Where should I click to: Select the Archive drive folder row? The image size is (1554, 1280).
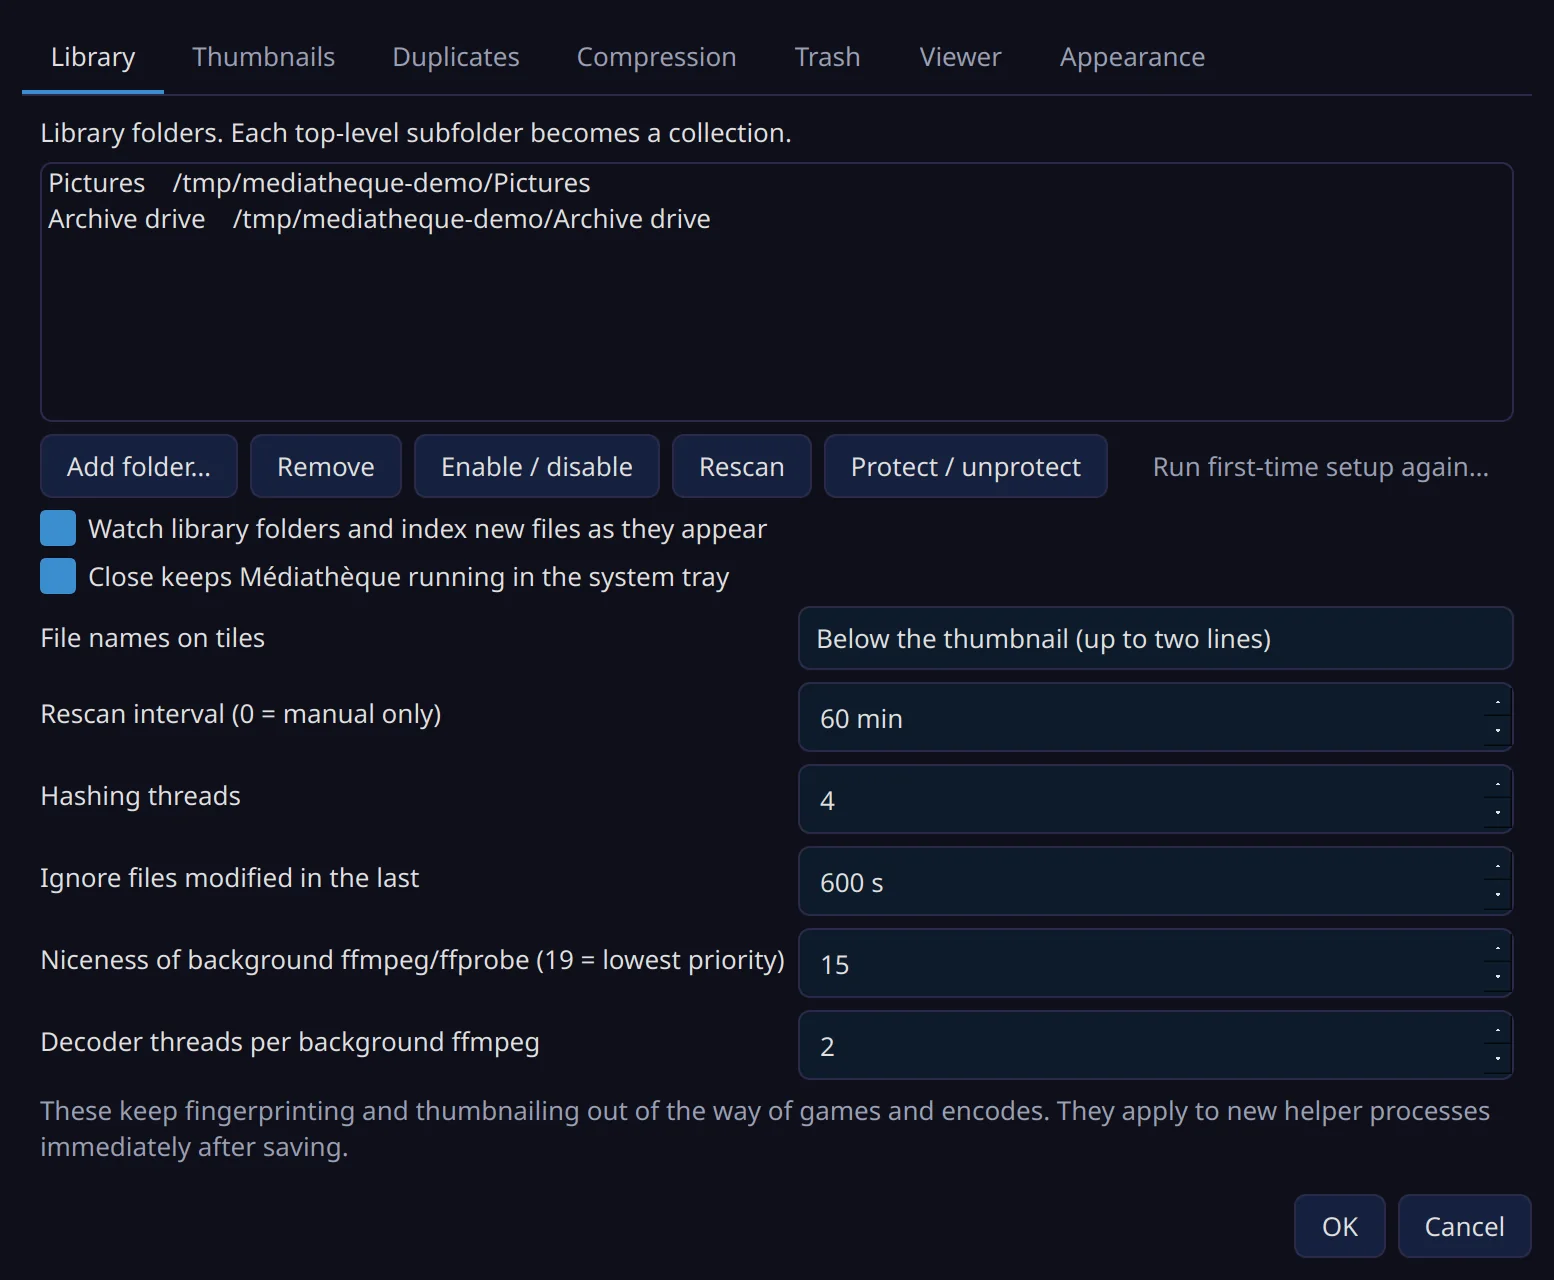776,219
